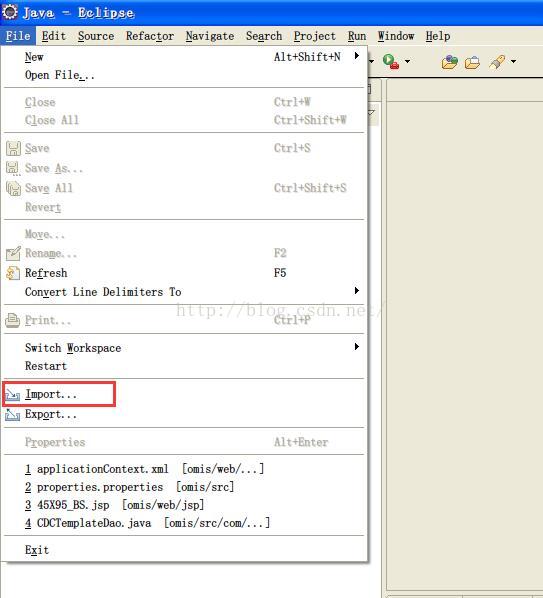This screenshot has height=598, width=543.
Task: Open recent file applicationContext.xml
Action: tap(184, 469)
